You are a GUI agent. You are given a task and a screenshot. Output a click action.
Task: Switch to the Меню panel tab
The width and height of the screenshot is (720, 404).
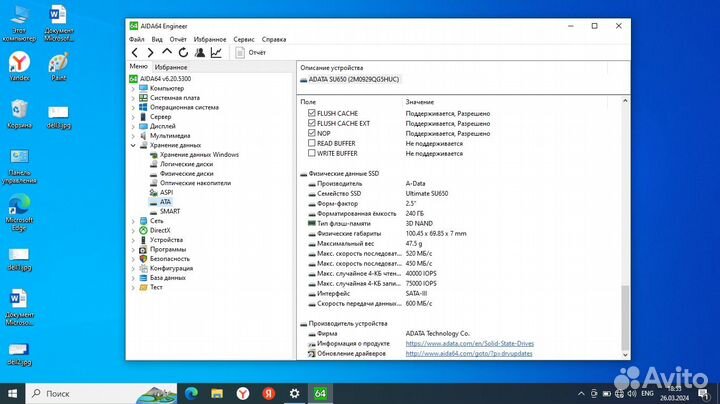click(138, 67)
